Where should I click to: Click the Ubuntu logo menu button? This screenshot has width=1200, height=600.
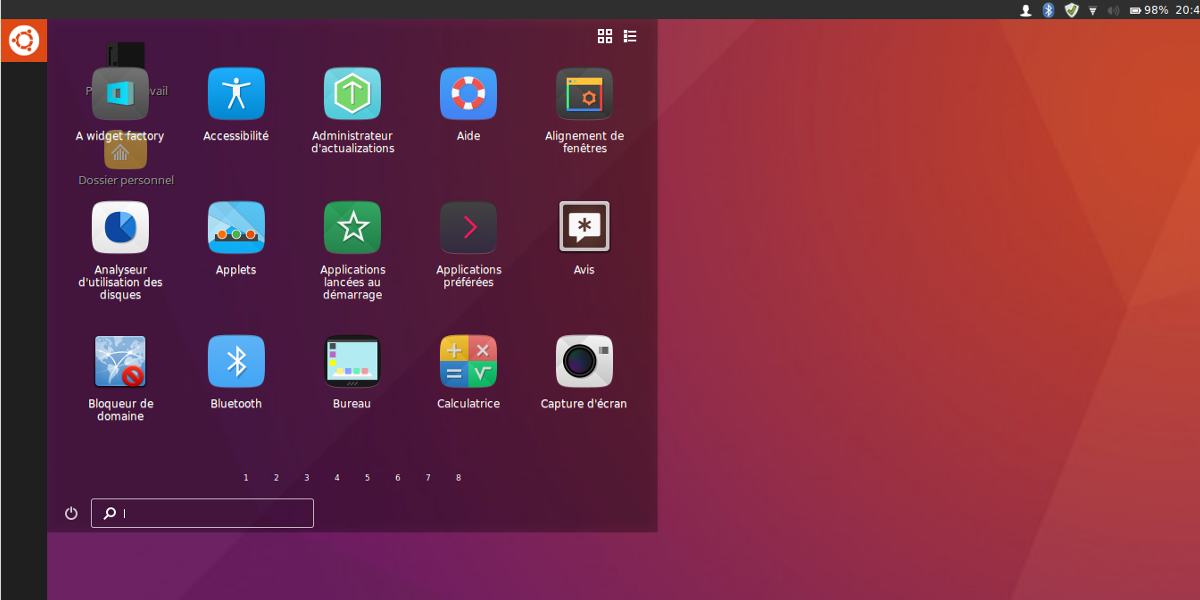tap(24, 41)
